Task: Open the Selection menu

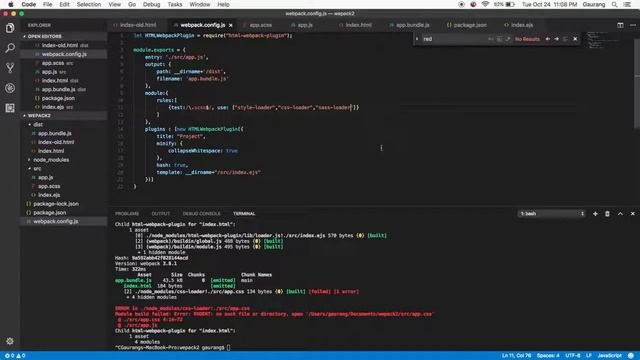Action: pos(89,4)
